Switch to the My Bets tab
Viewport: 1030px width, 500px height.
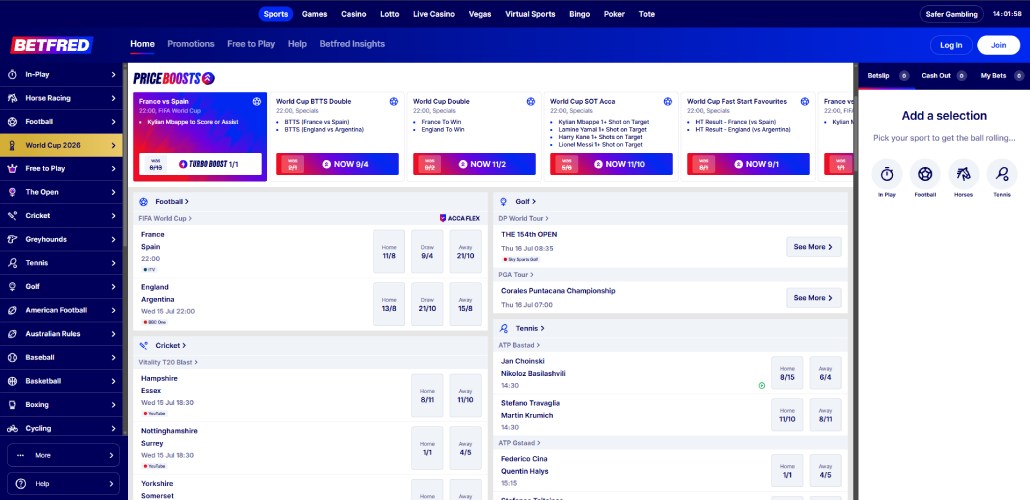point(1000,76)
